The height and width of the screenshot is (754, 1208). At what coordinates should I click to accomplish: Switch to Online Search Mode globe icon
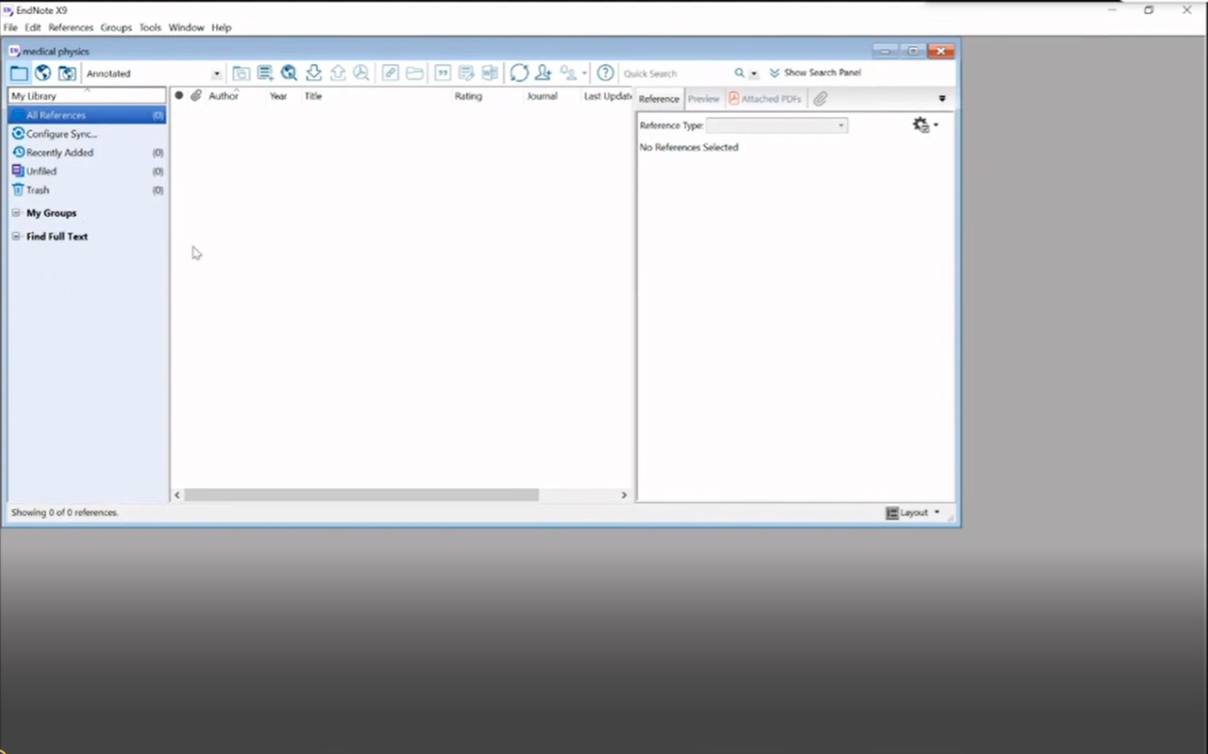coord(43,73)
